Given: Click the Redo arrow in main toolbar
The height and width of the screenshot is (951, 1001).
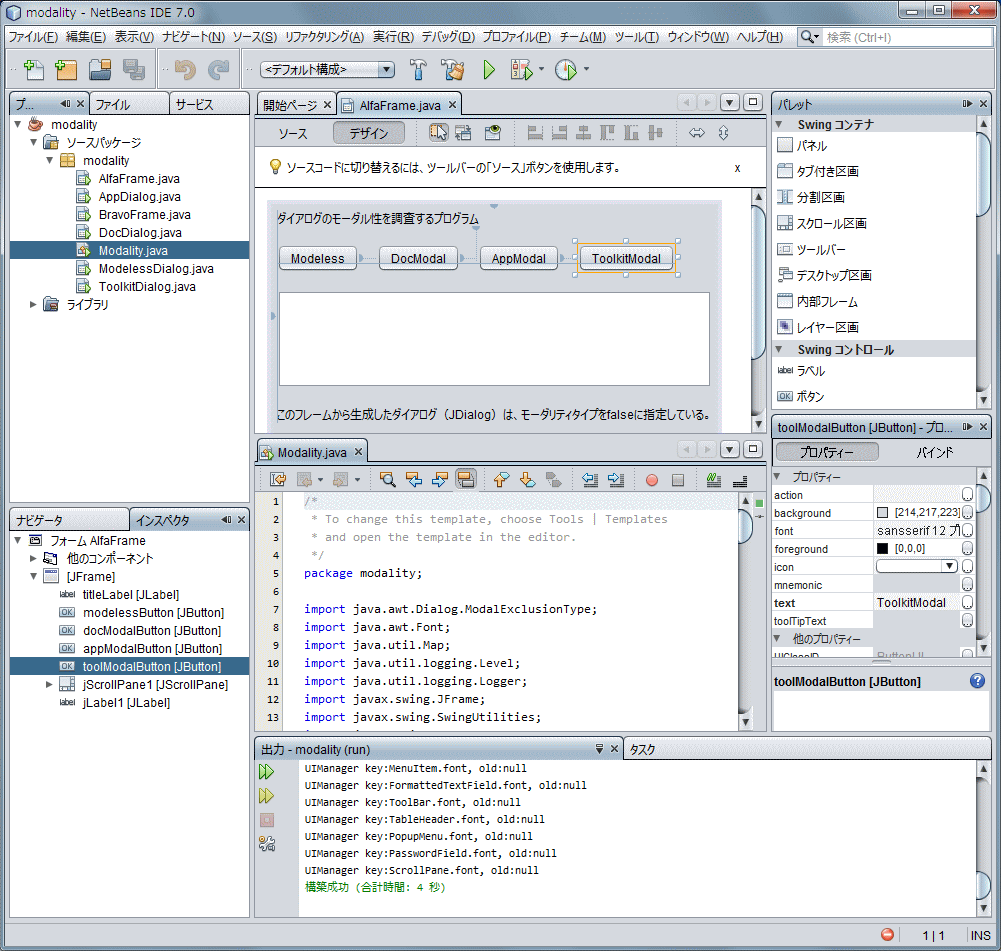Looking at the screenshot, I should [x=219, y=70].
